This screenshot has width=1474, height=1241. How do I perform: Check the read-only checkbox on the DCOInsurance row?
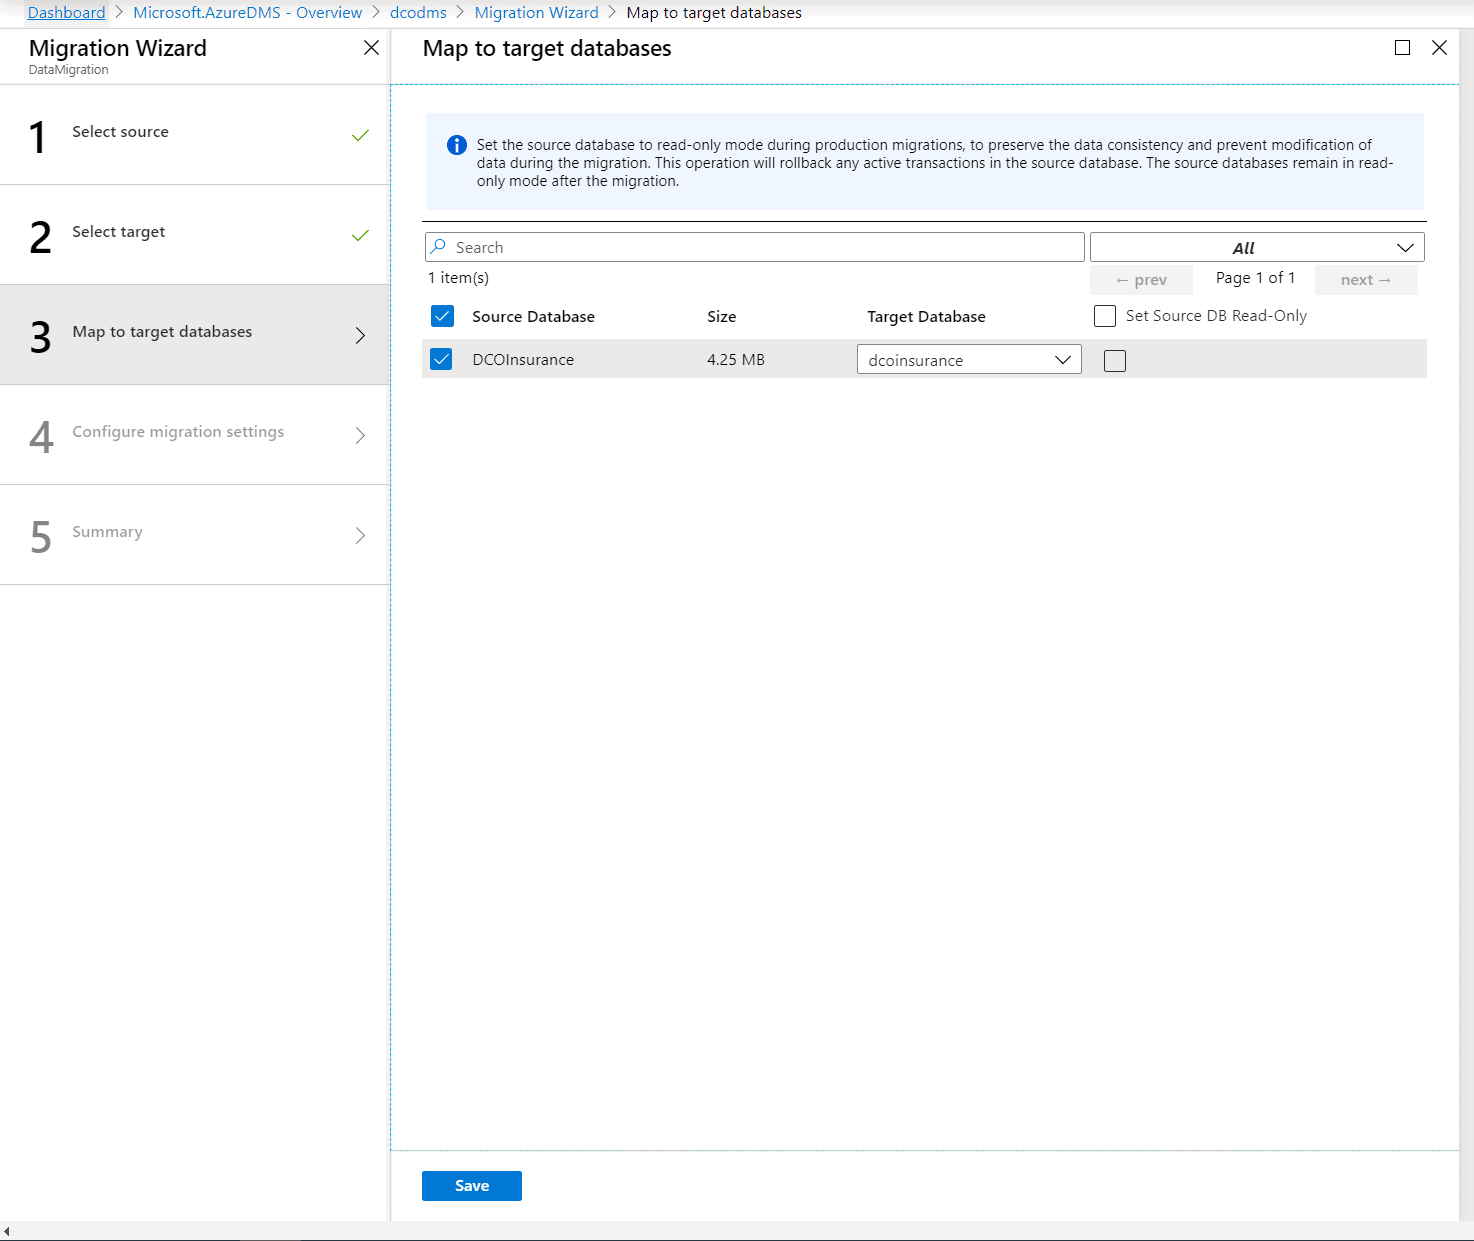click(1114, 360)
